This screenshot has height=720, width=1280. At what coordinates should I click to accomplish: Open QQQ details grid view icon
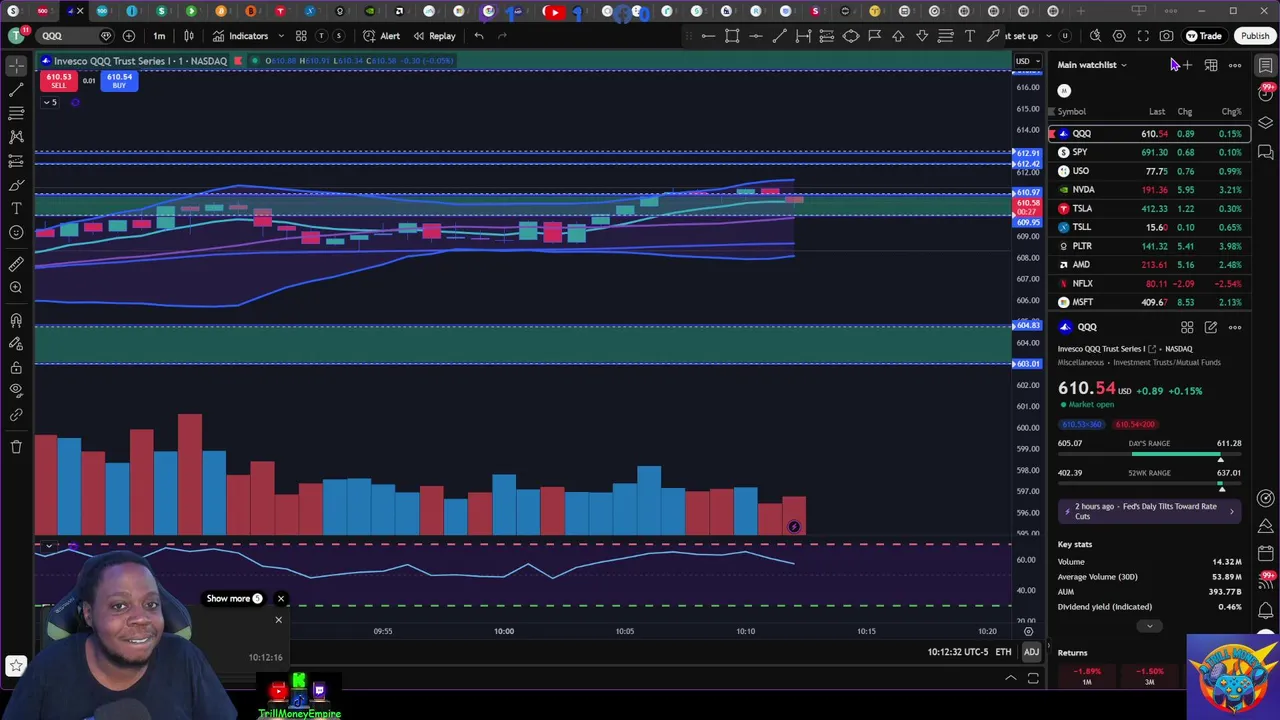1187,327
